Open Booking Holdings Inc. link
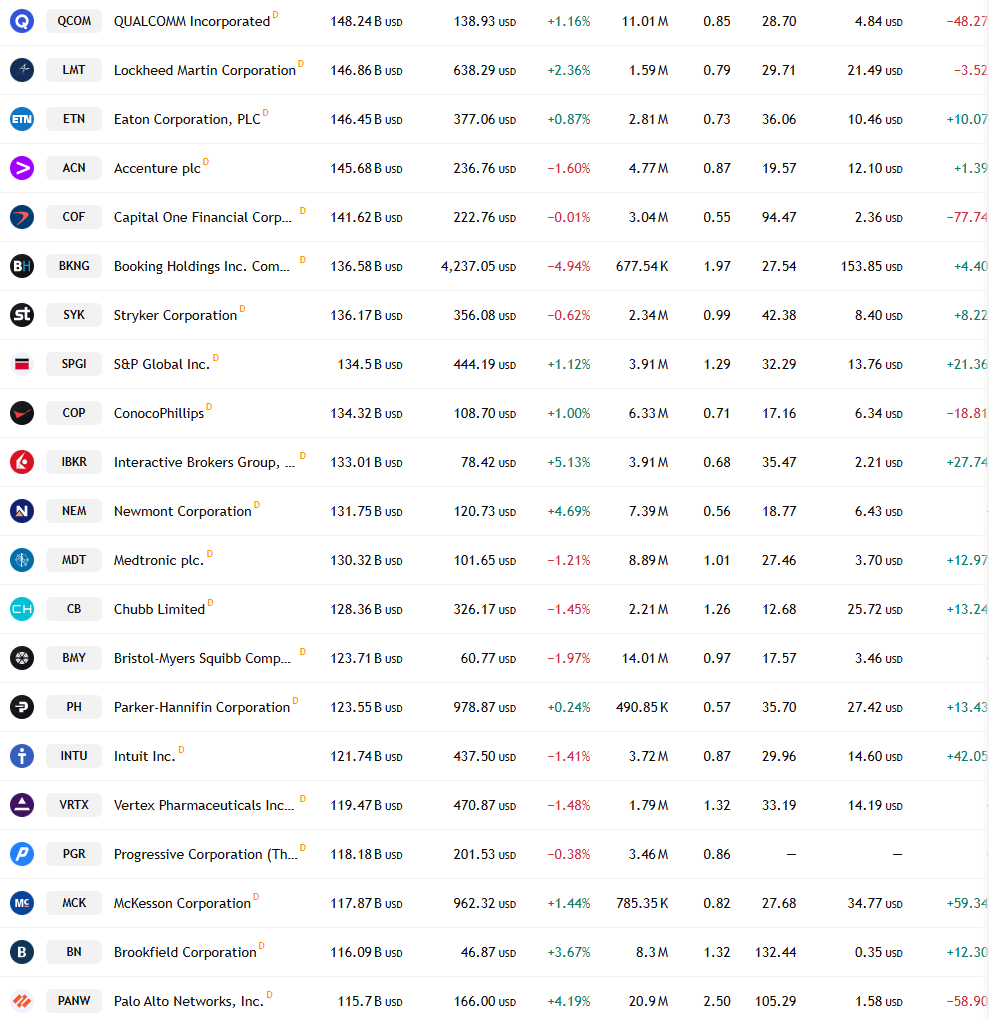Screen dimensions: 989x1019 tap(202, 266)
